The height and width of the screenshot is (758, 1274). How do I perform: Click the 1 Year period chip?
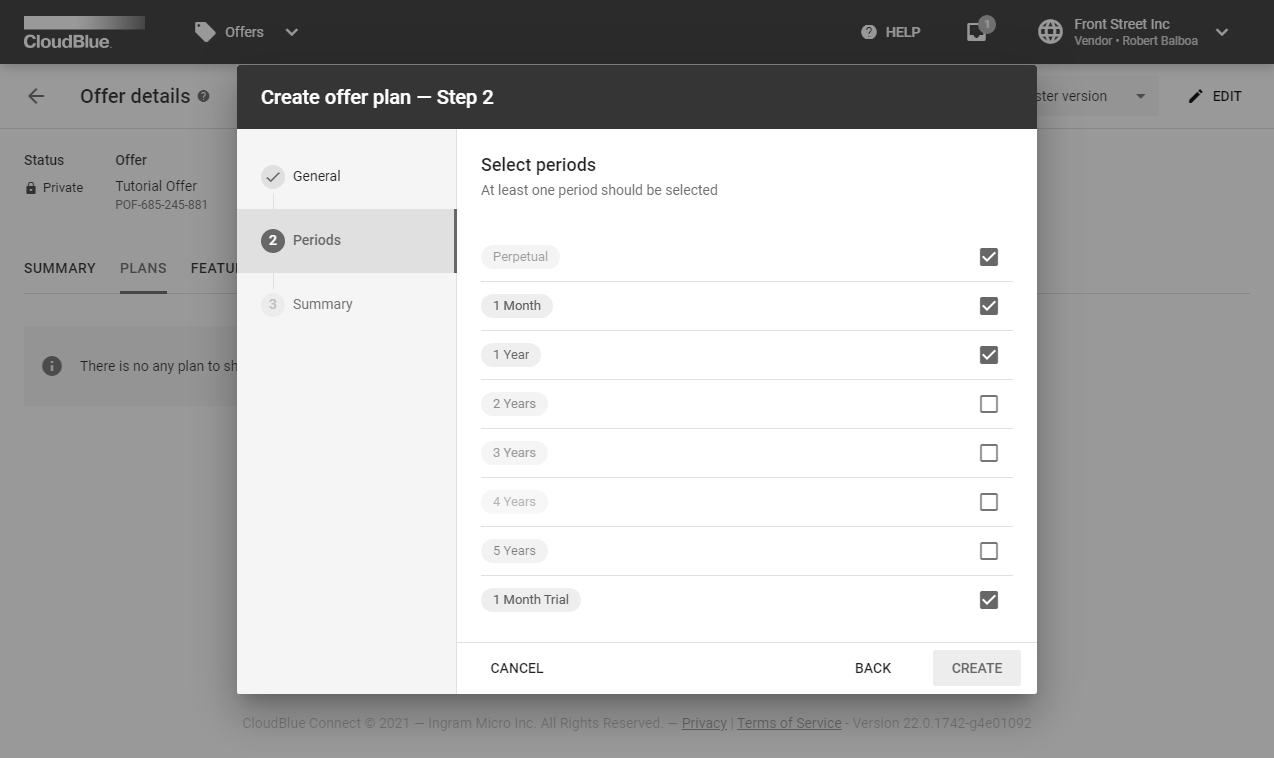pos(511,355)
